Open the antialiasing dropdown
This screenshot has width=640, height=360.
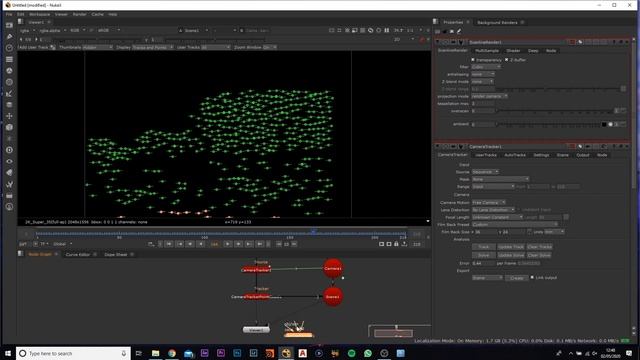[483, 74]
